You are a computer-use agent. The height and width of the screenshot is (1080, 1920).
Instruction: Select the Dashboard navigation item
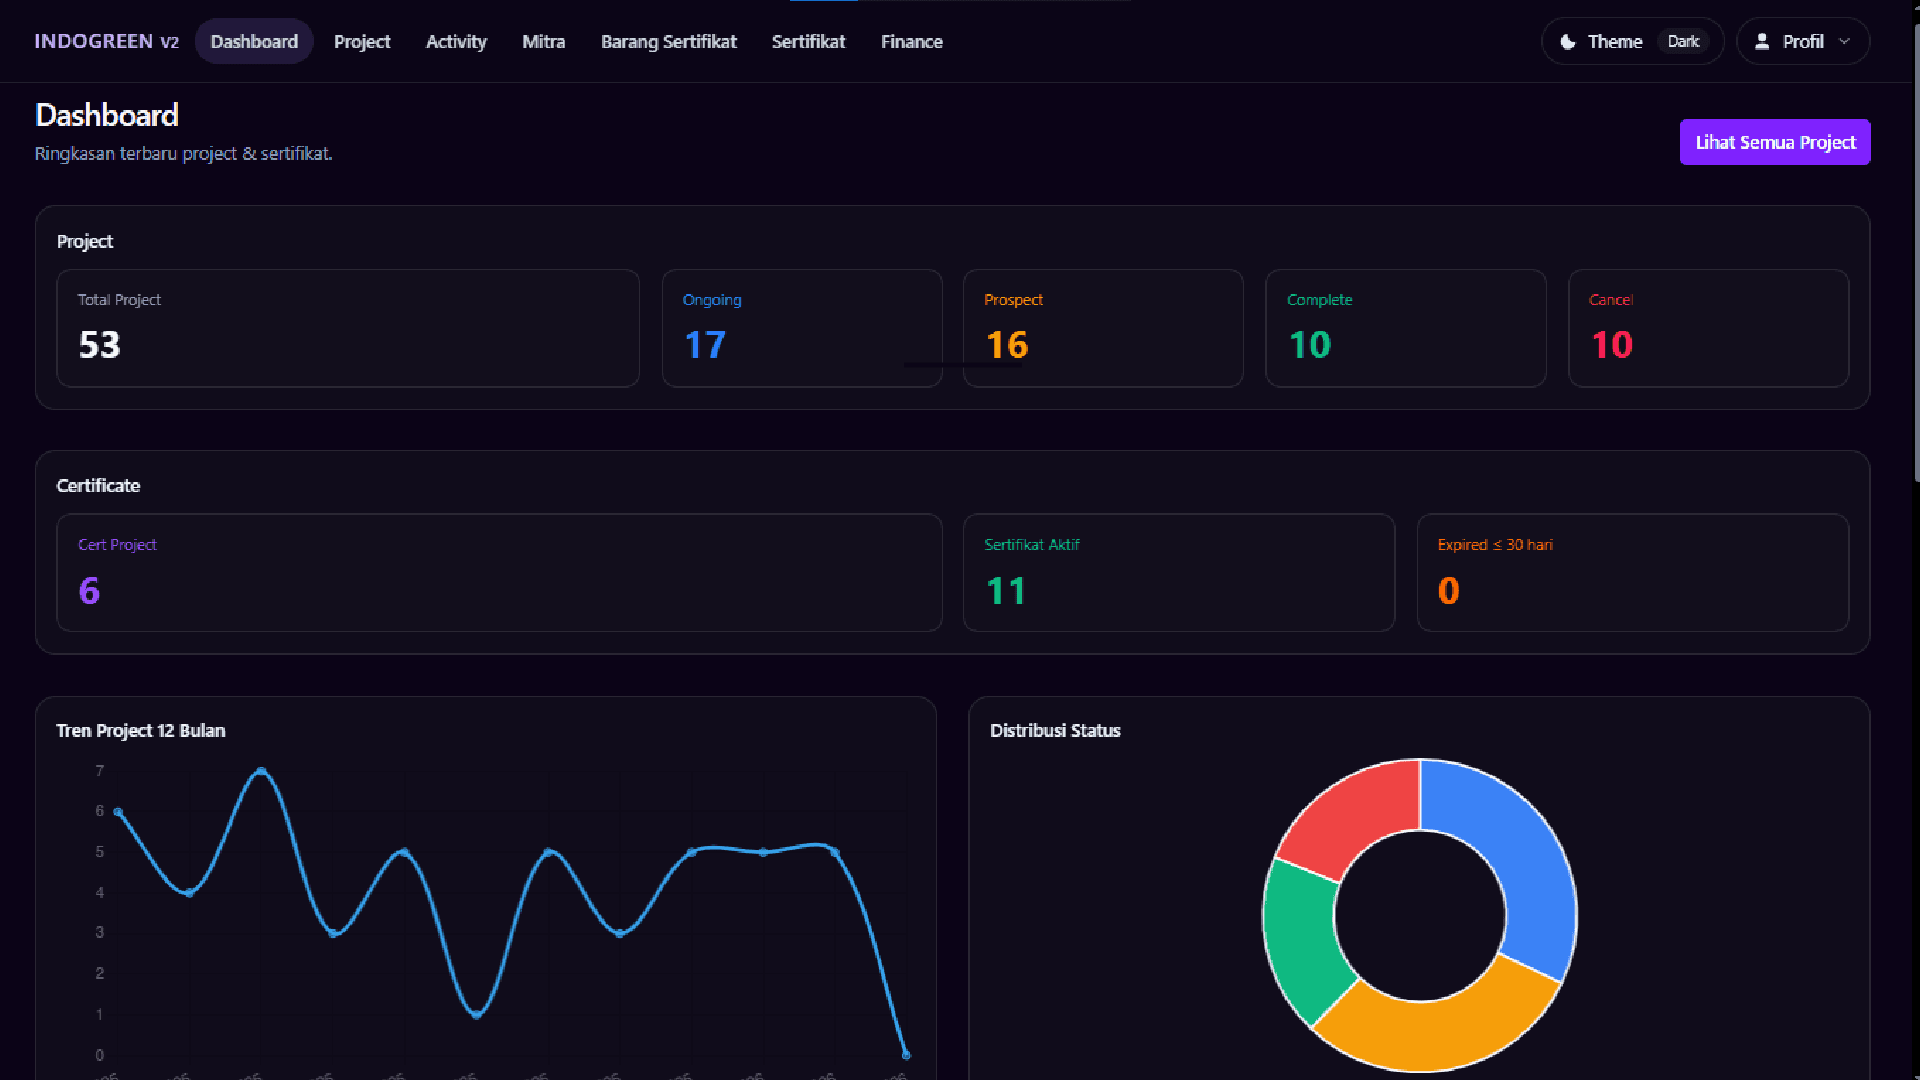tap(254, 41)
